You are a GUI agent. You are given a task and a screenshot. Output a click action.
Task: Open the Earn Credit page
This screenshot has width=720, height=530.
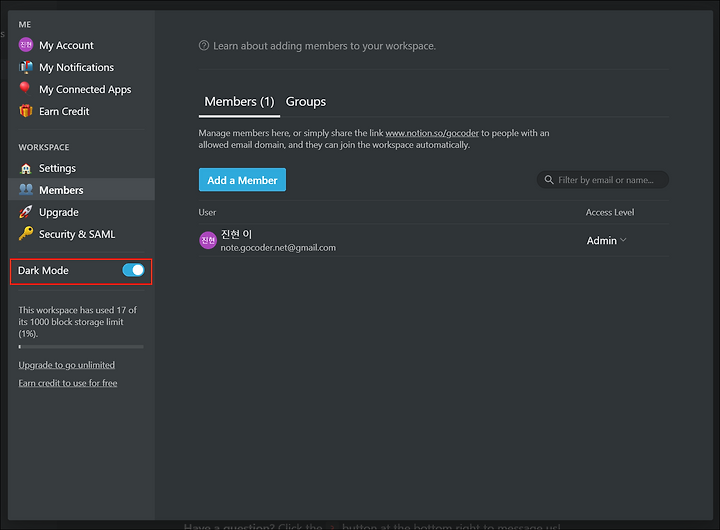[81, 111]
